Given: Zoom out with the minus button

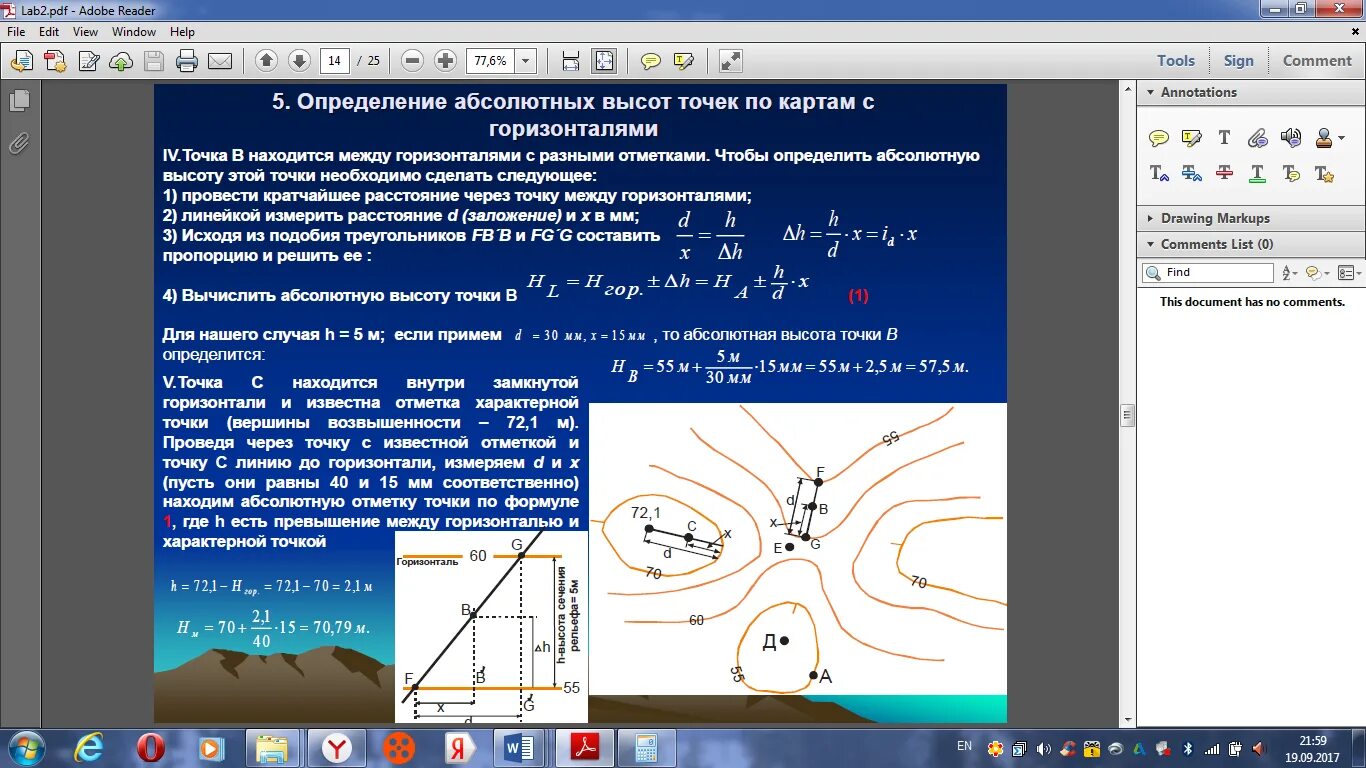Looking at the screenshot, I should 412,61.
